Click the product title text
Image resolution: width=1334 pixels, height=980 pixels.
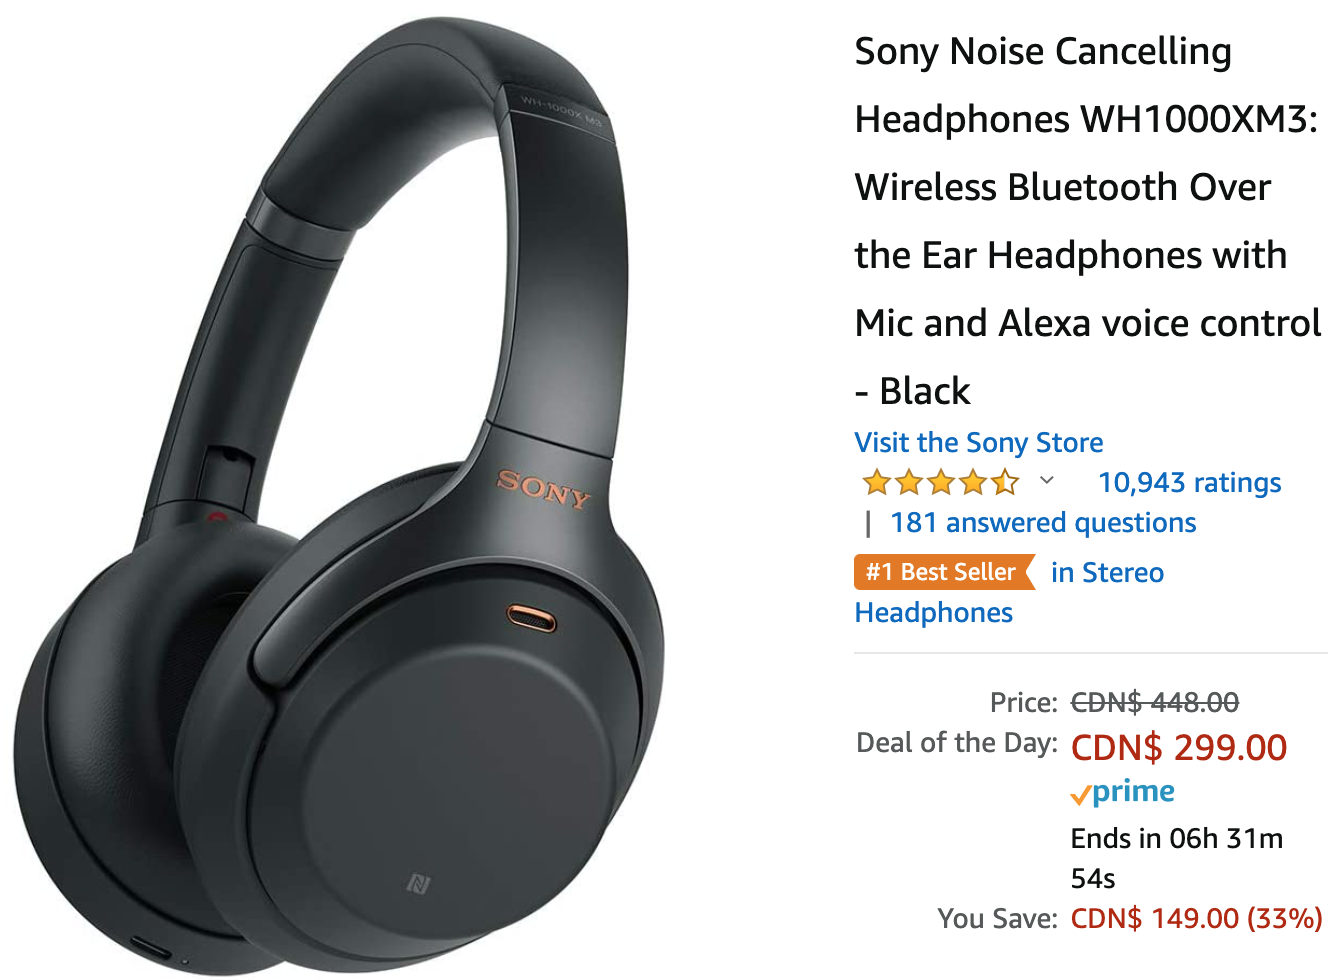click(x=1088, y=220)
